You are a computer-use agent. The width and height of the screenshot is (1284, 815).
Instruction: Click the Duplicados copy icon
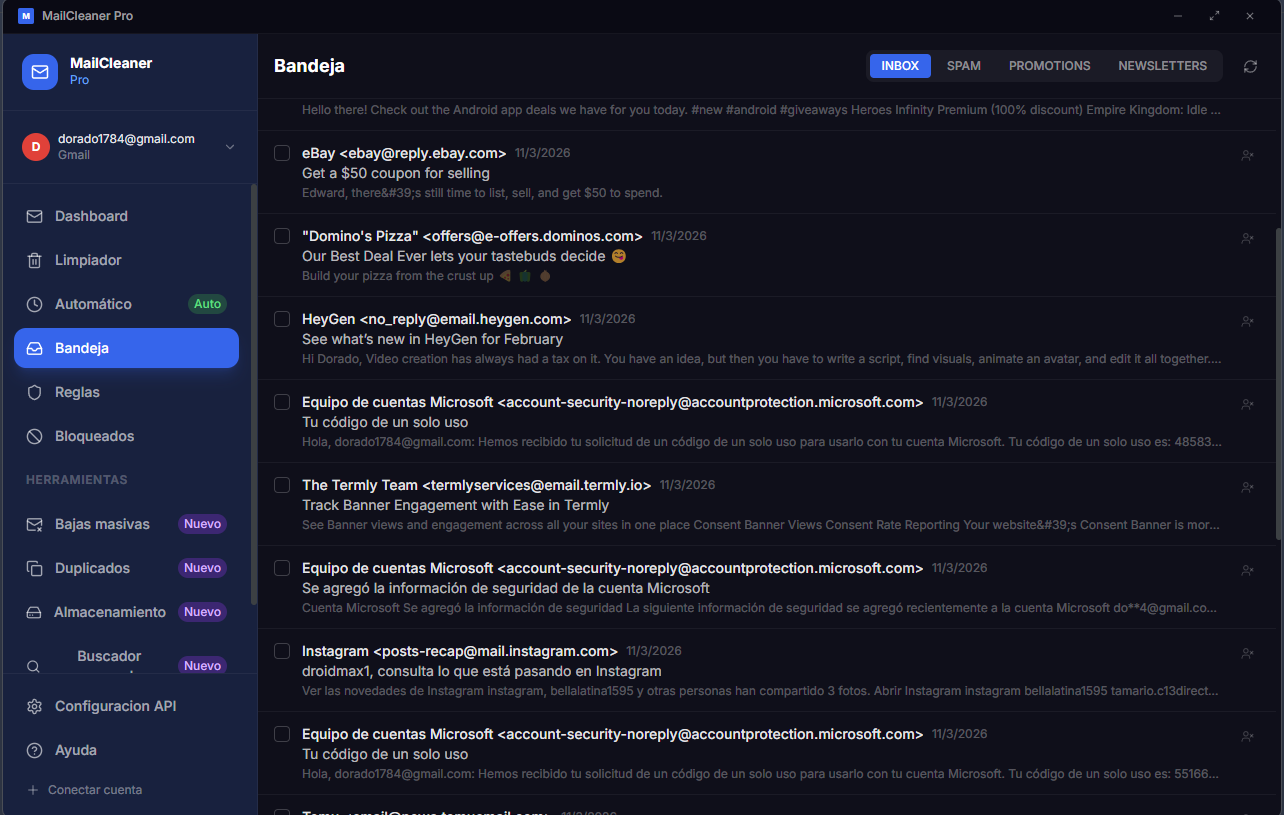(x=34, y=568)
